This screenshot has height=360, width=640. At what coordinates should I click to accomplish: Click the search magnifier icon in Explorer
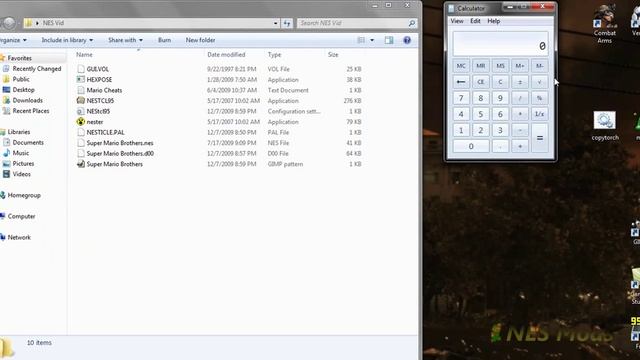(x=412, y=23)
